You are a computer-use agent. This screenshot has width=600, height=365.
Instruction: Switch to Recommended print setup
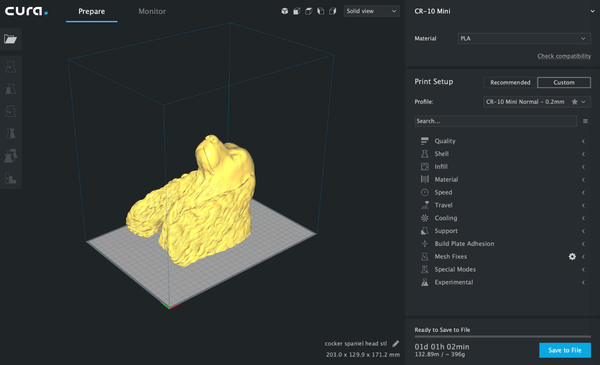pos(510,82)
